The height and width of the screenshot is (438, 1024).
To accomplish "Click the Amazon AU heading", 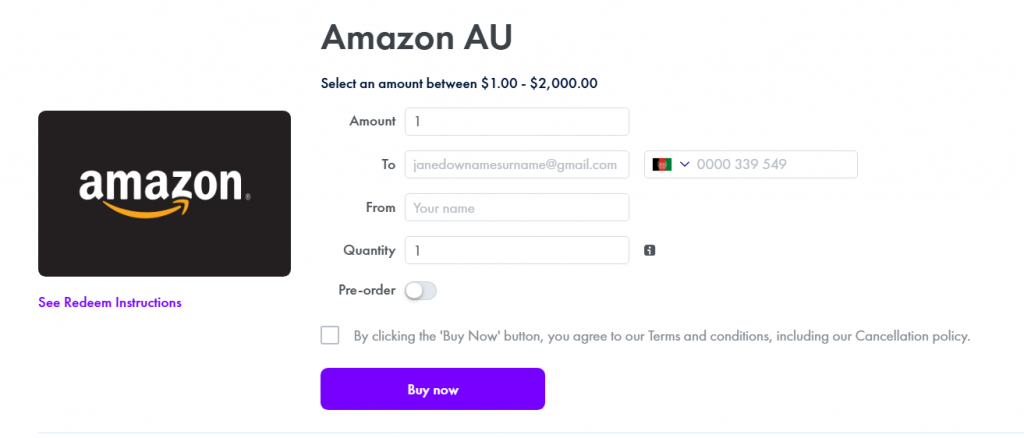I will pyautogui.click(x=416, y=38).
